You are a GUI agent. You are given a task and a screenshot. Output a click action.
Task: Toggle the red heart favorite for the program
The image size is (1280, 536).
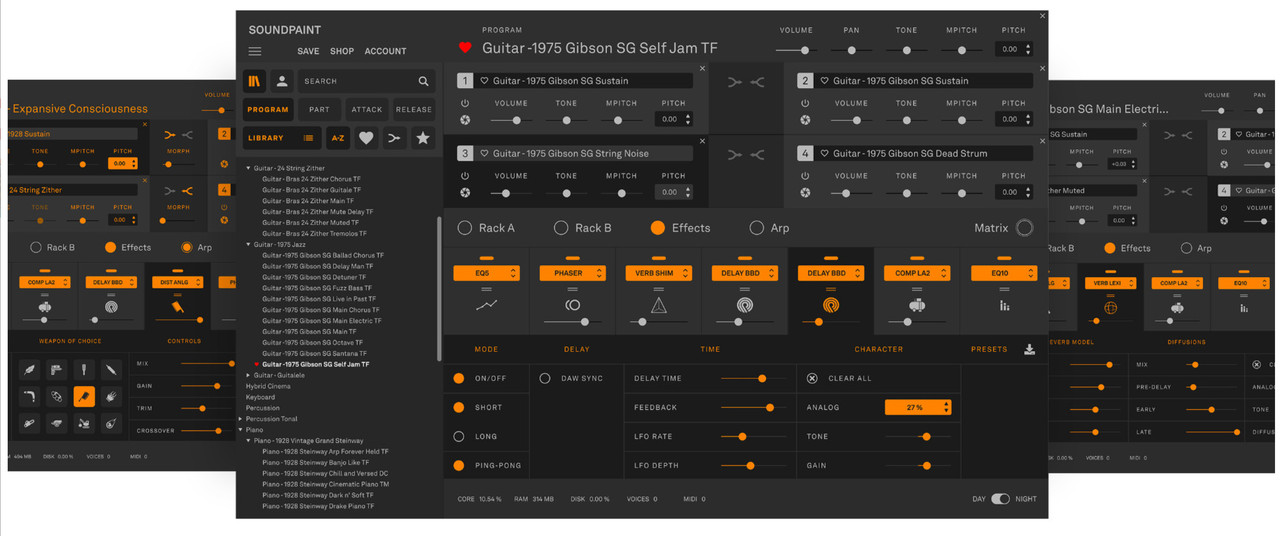pyautogui.click(x=465, y=48)
